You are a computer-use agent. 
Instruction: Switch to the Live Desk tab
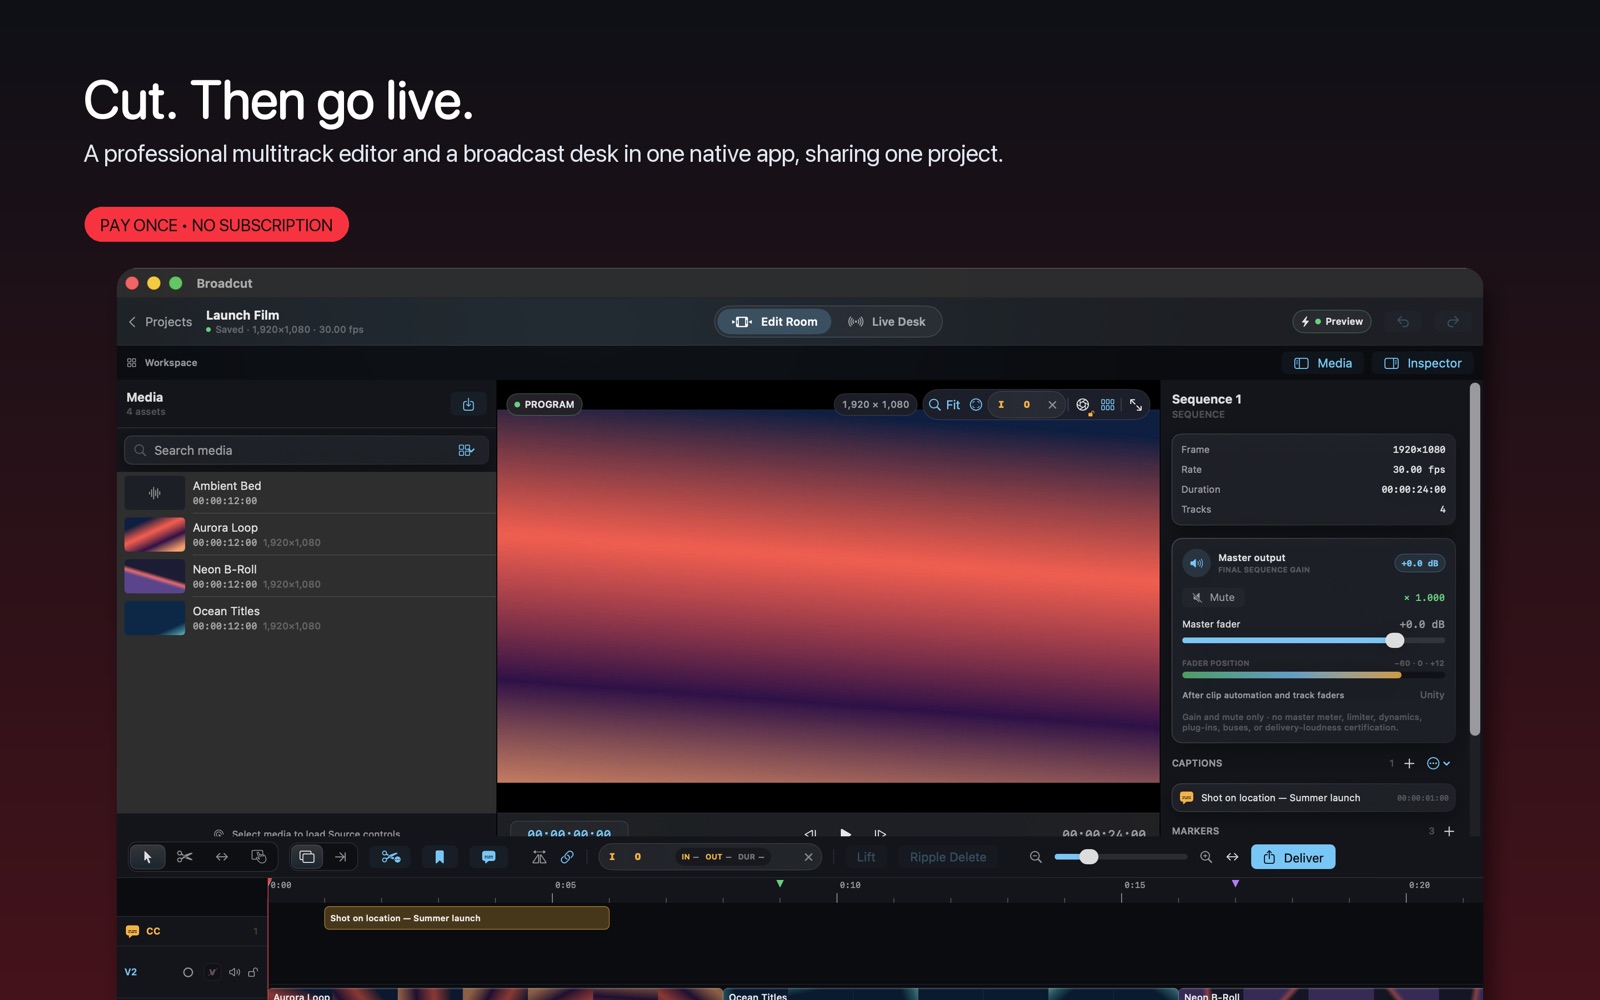click(x=887, y=322)
